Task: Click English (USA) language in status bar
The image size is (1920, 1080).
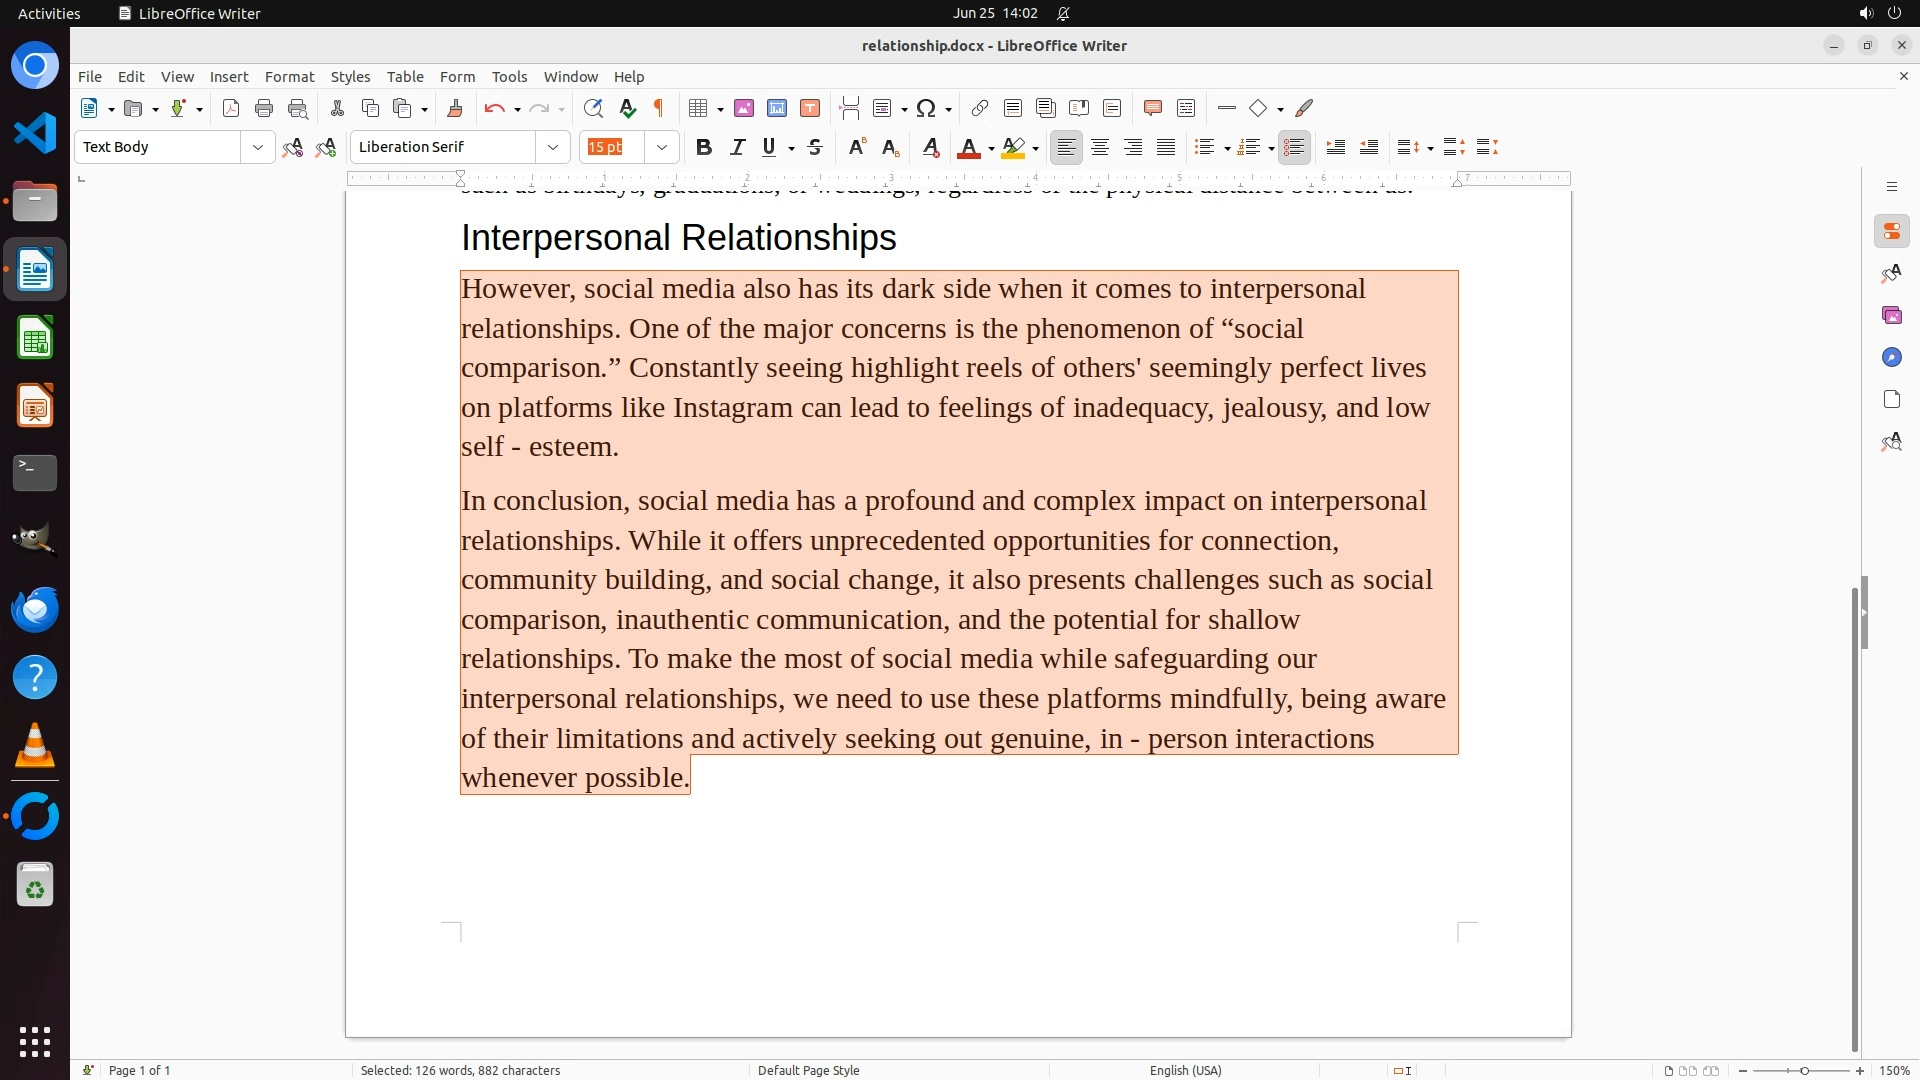Action: coord(1185,1070)
